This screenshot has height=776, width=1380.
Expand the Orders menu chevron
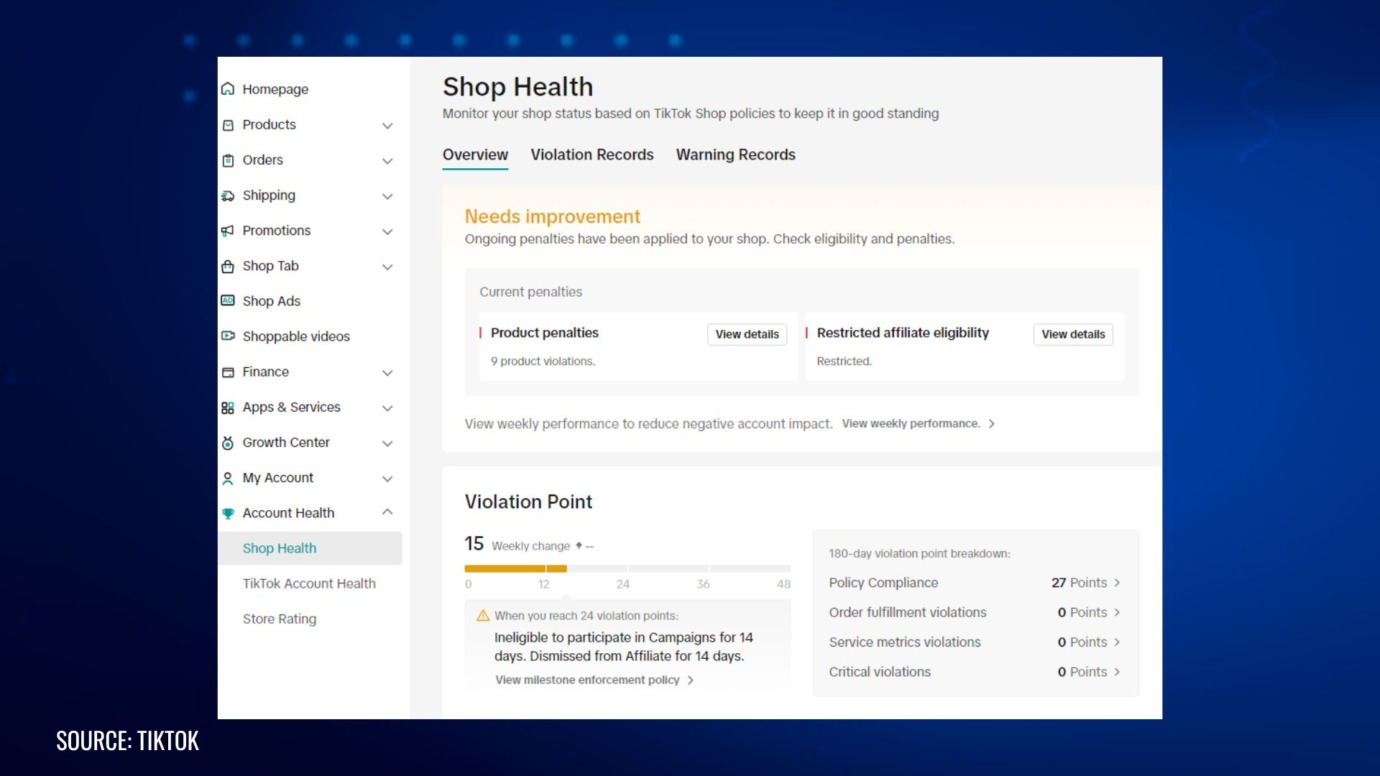(x=387, y=161)
